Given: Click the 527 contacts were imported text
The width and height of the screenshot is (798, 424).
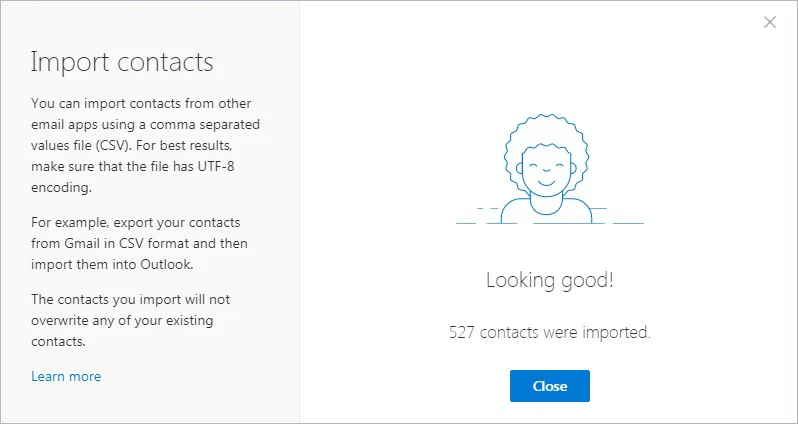Looking at the screenshot, I should (x=549, y=332).
